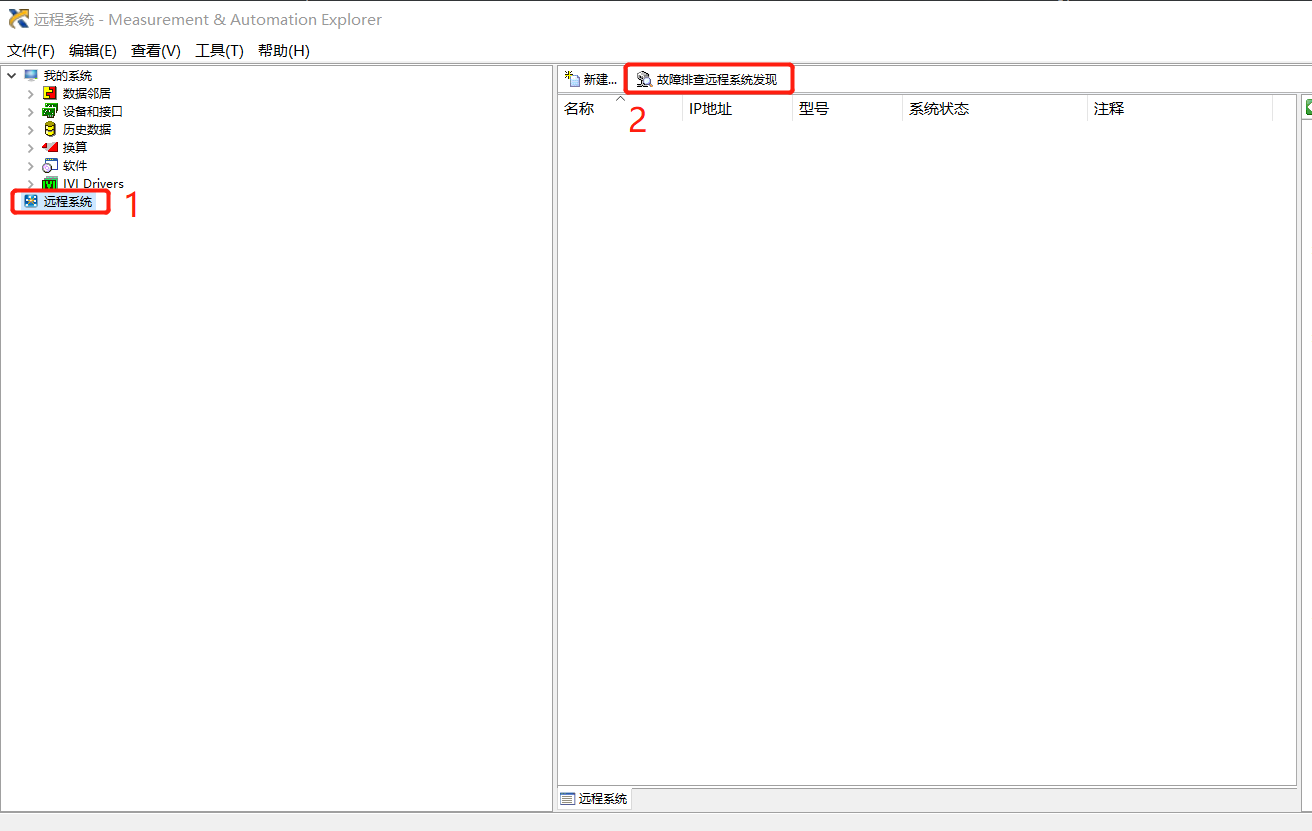Switch to the 远程系统 bottom tab
The width and height of the screenshot is (1312, 831).
(594, 799)
